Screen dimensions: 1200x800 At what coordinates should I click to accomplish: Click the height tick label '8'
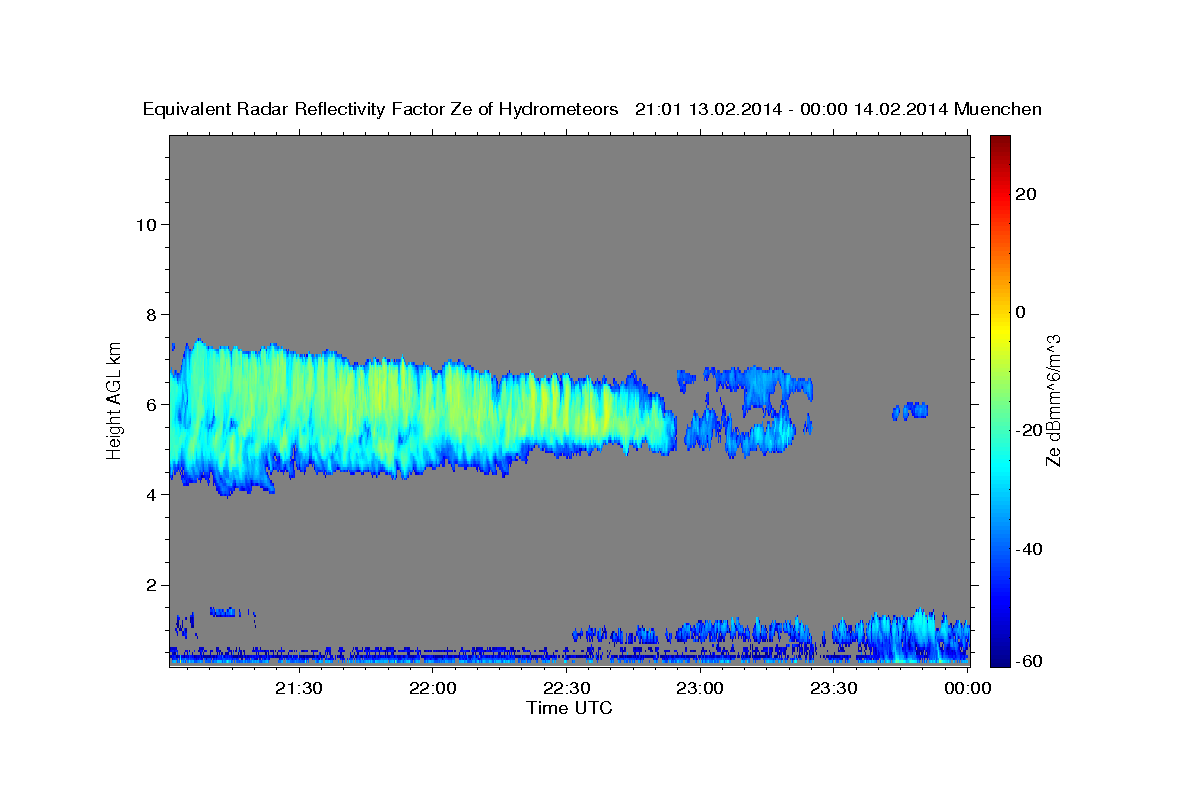coord(150,315)
